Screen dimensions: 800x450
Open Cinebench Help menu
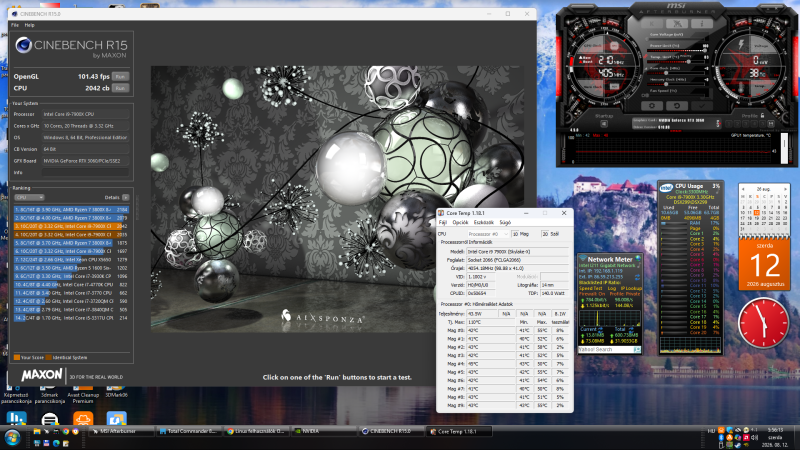(x=30, y=25)
